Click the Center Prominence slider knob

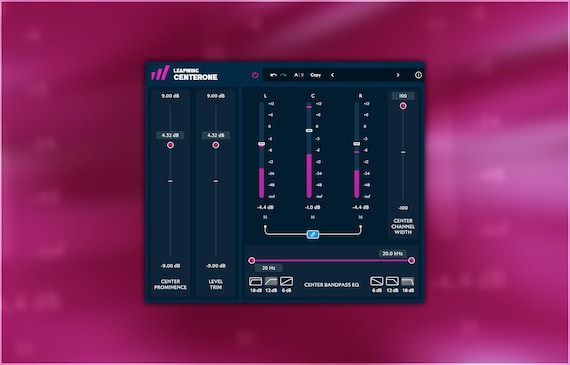pyautogui.click(x=170, y=145)
